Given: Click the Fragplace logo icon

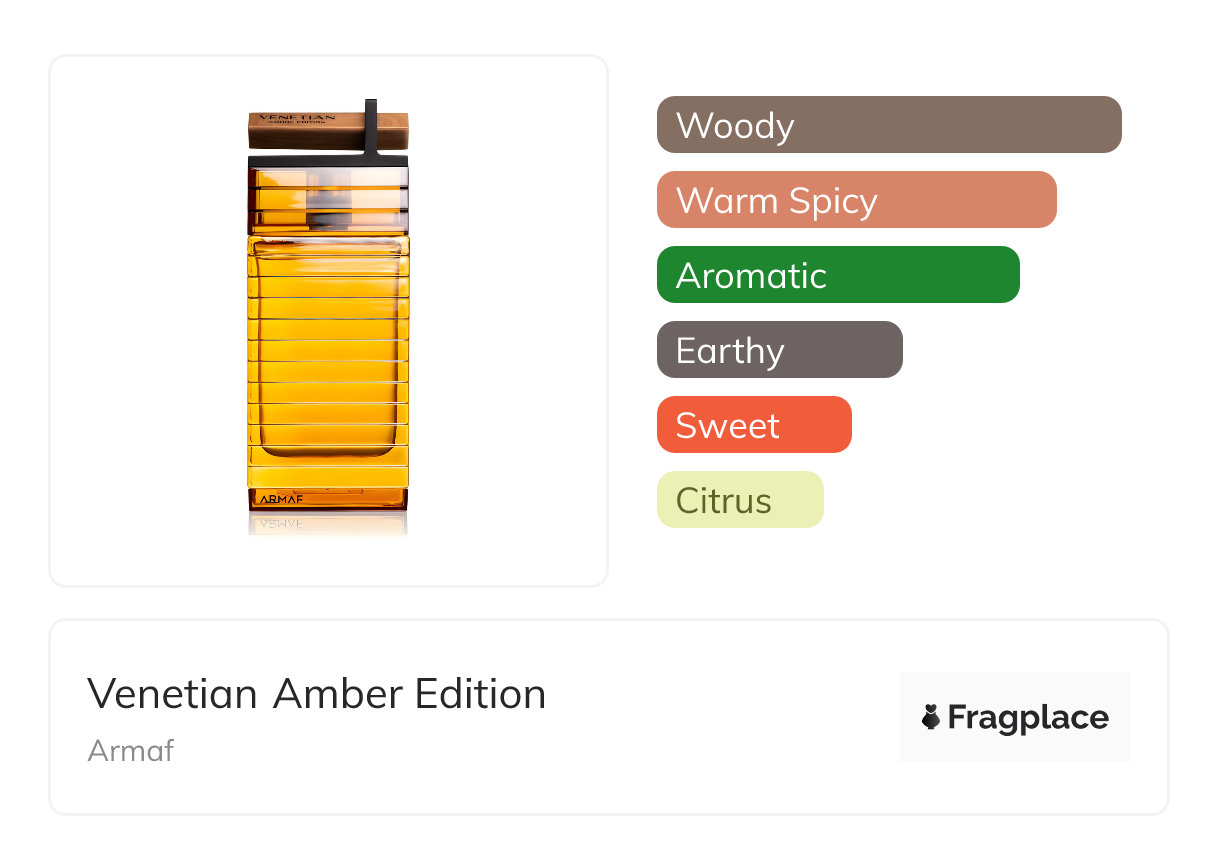Looking at the screenshot, I should coord(932,718).
